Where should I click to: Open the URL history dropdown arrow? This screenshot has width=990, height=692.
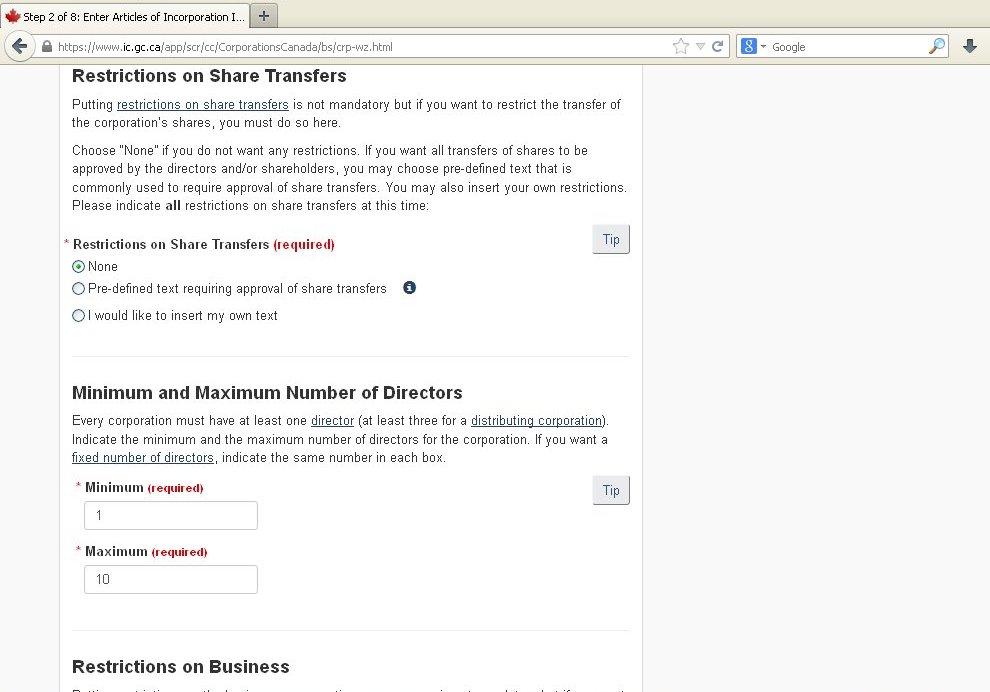[700, 47]
